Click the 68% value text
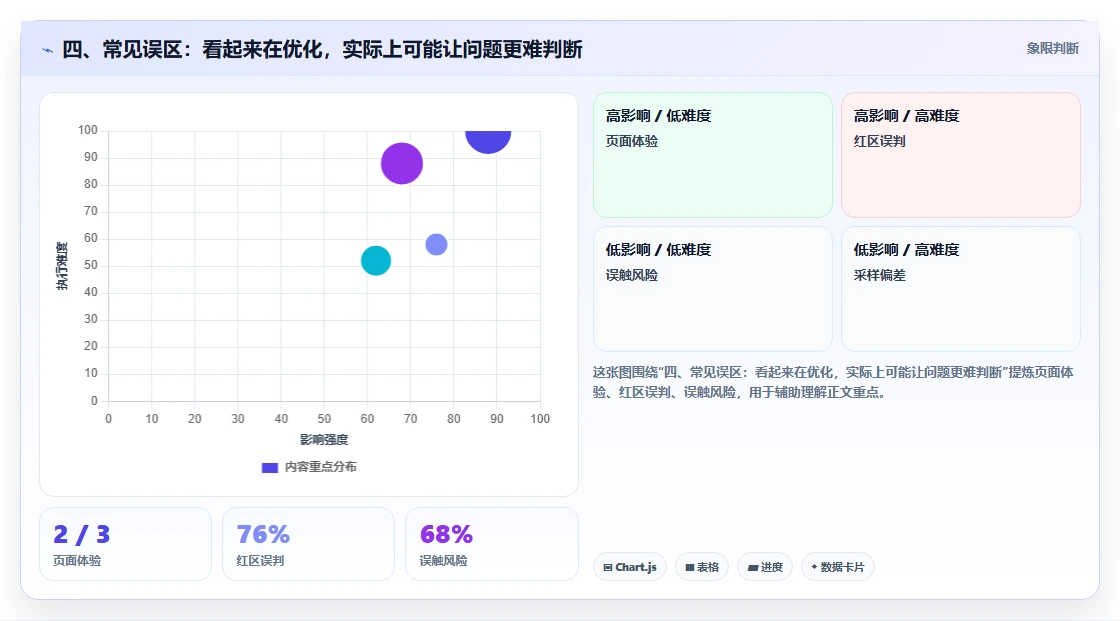Screen dimensions: 1120x621 coord(446,535)
